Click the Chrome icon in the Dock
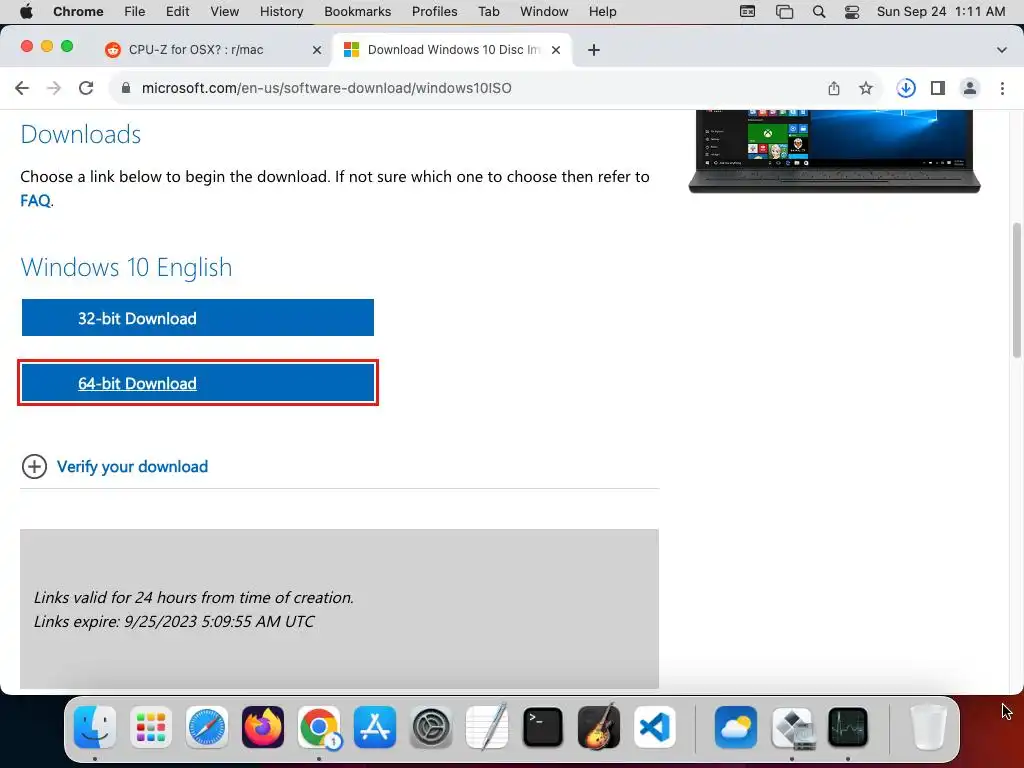This screenshot has width=1024, height=768. pyautogui.click(x=319, y=727)
